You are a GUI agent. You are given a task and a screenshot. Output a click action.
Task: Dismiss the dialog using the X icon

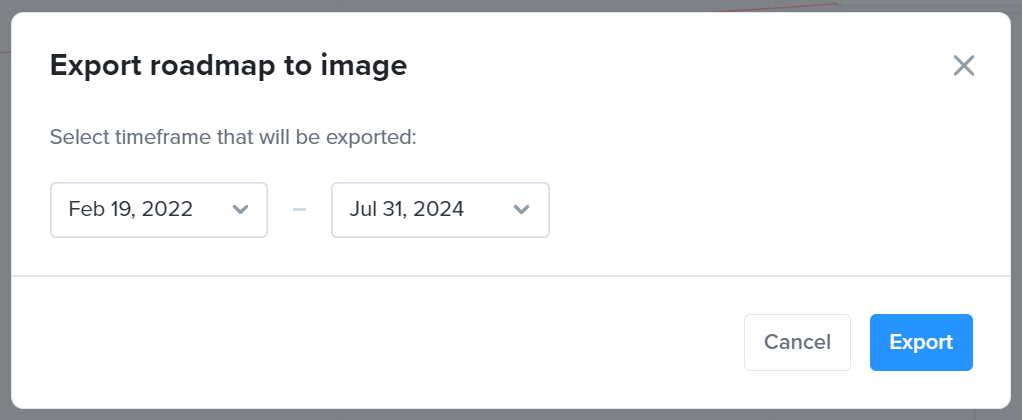pos(963,66)
